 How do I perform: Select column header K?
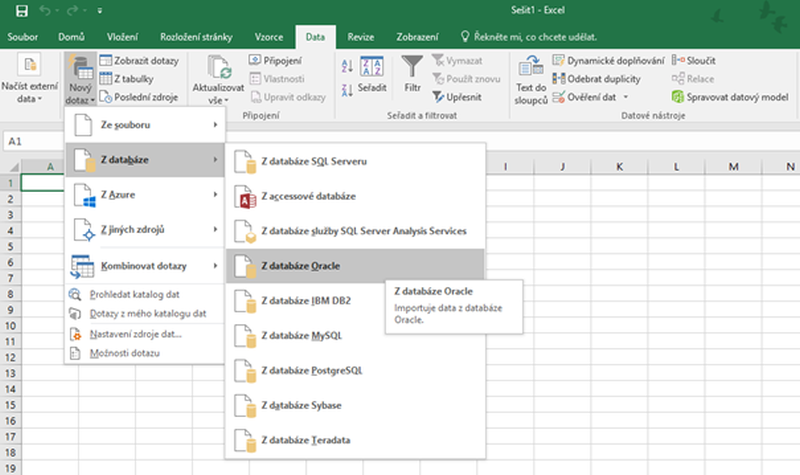point(619,166)
